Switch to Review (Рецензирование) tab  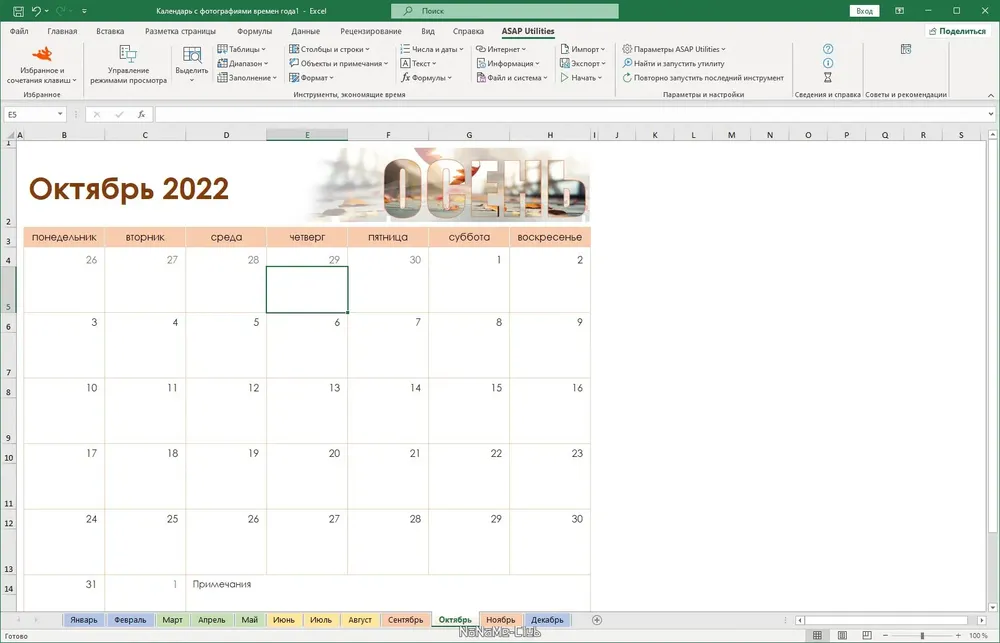(x=371, y=31)
